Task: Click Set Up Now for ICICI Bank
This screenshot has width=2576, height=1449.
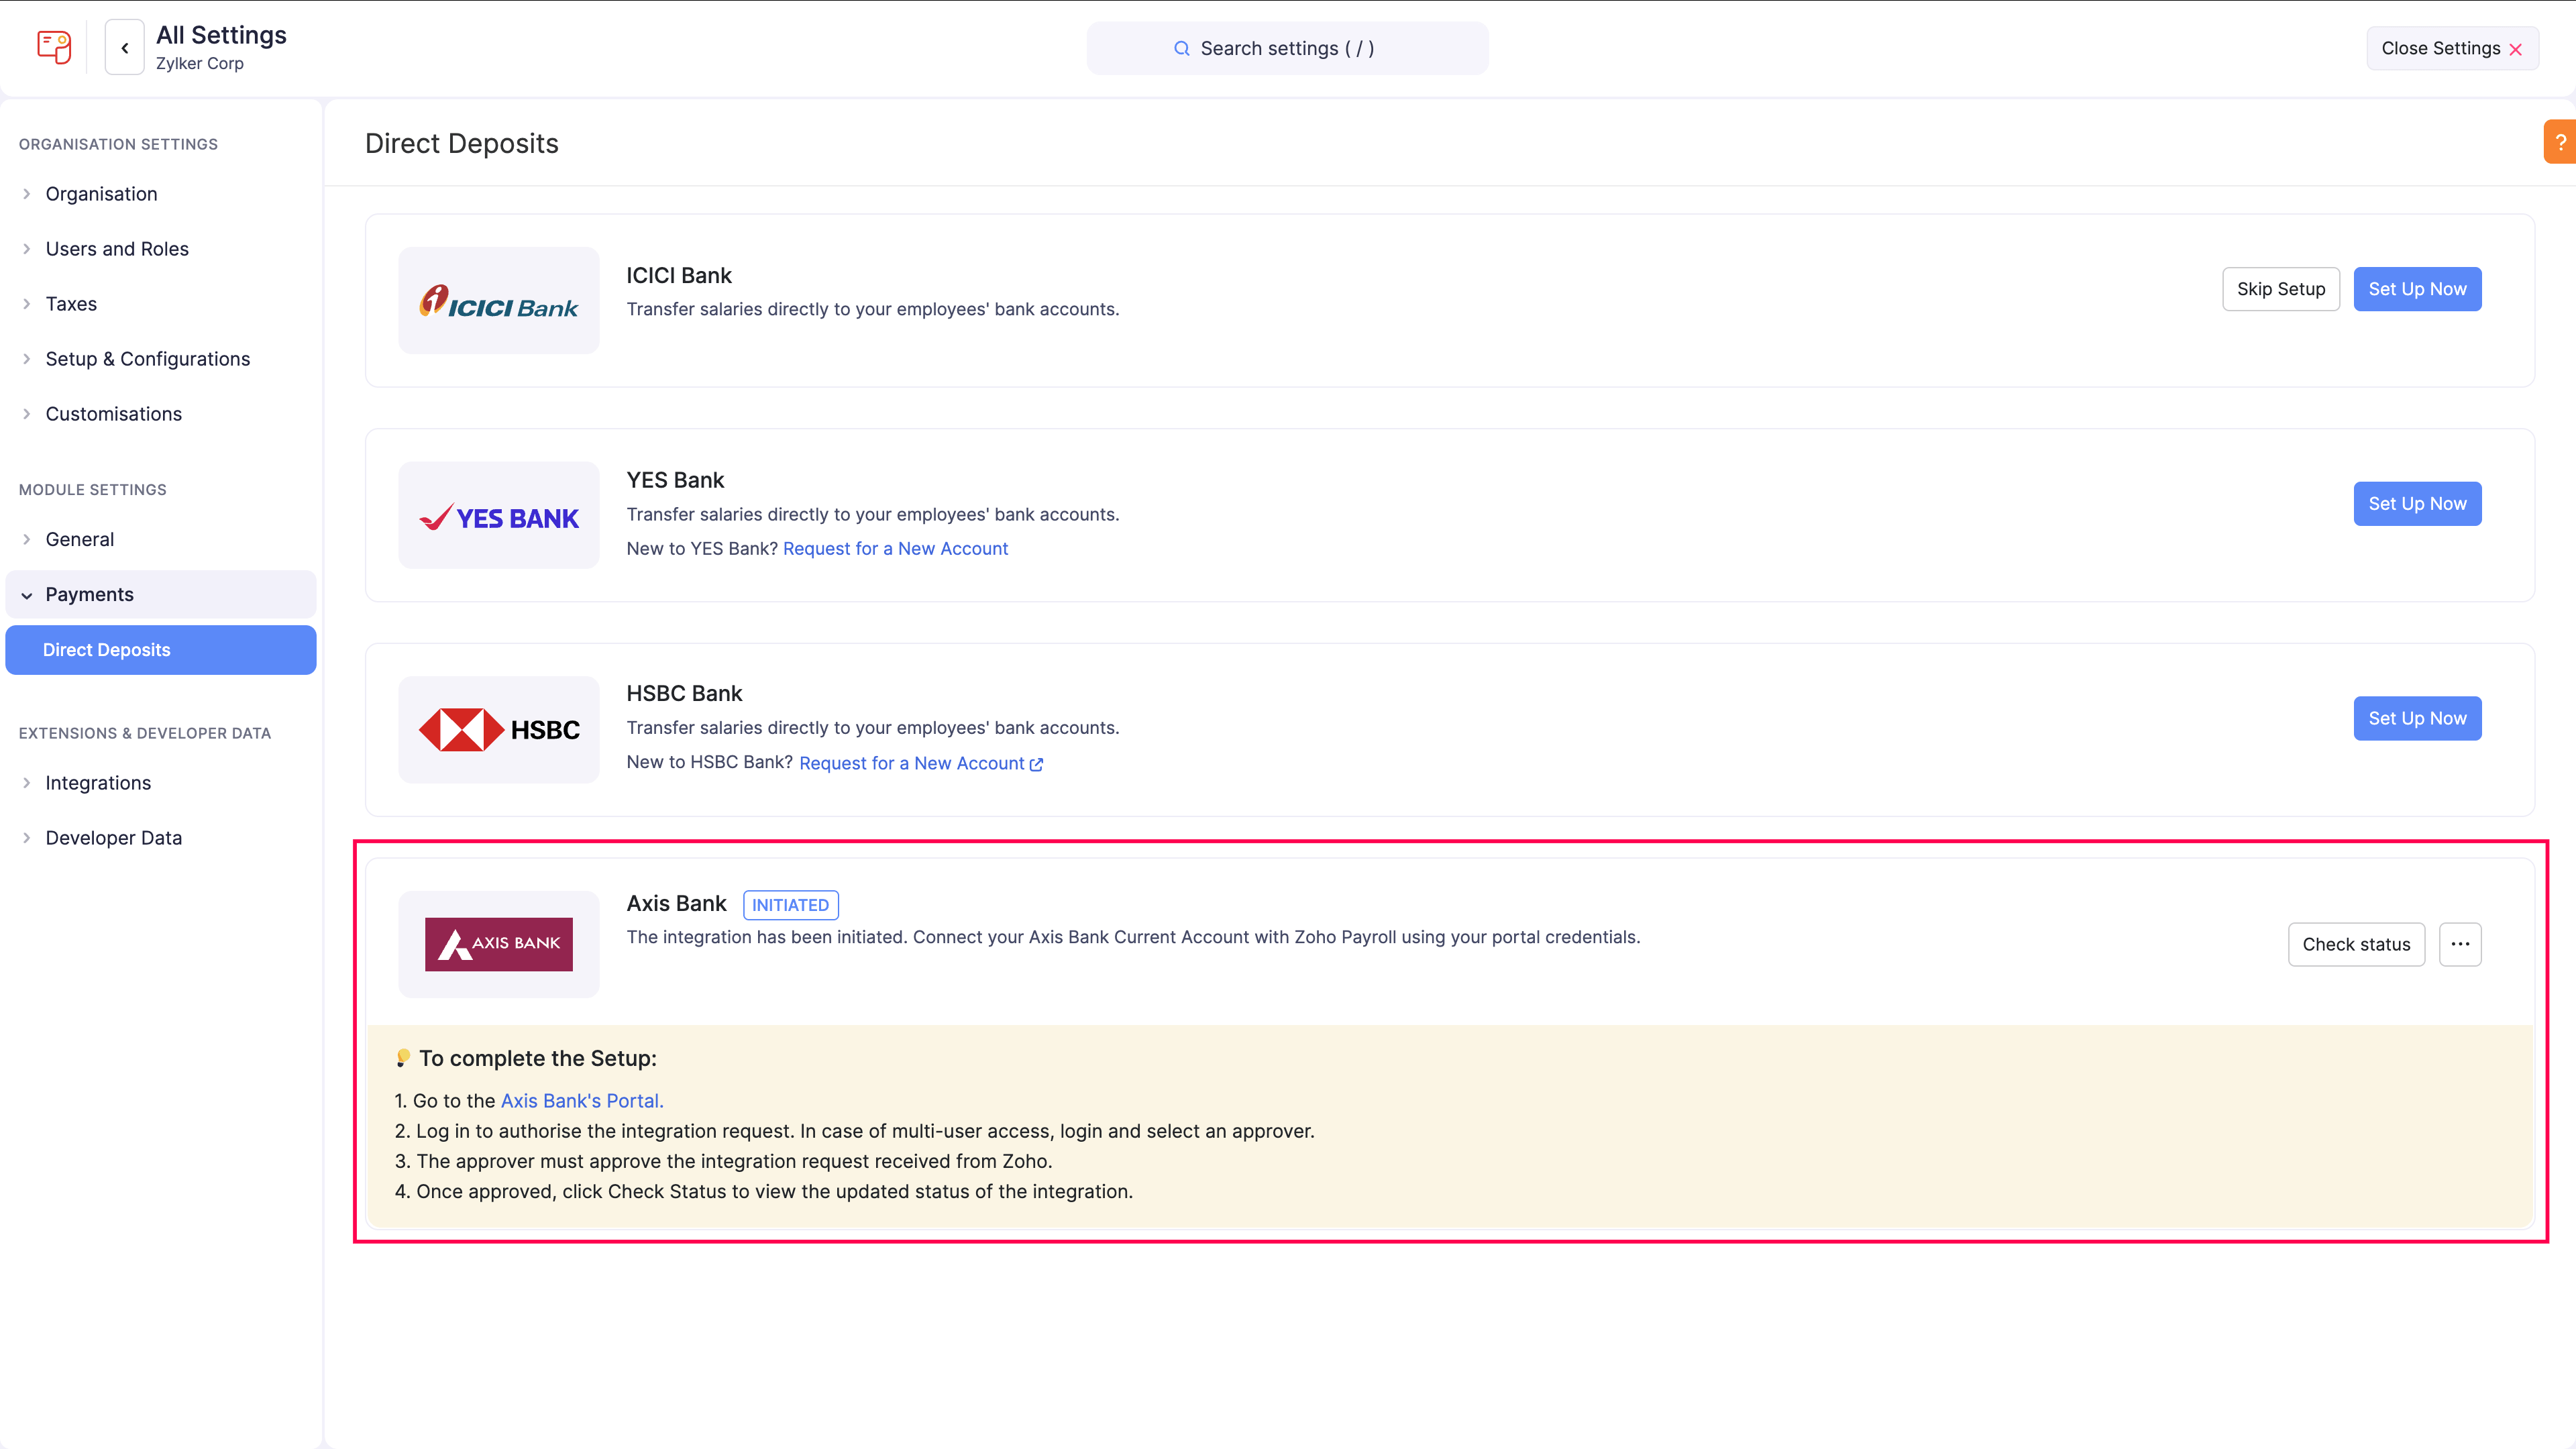Action: [x=2417, y=289]
